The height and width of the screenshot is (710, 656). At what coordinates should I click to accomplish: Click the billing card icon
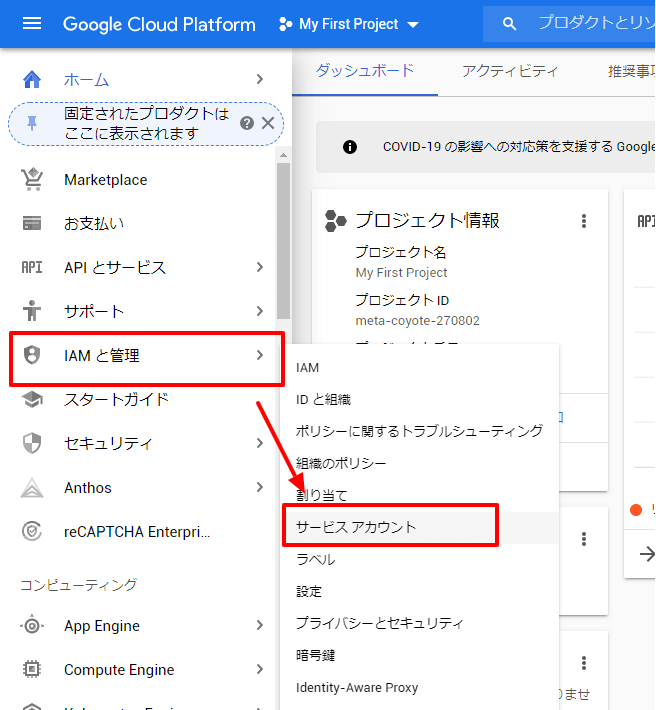click(32, 223)
